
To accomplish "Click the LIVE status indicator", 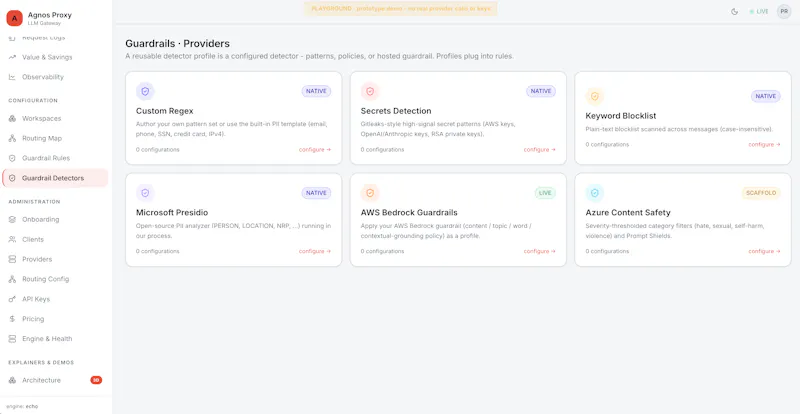I will 759,11.
